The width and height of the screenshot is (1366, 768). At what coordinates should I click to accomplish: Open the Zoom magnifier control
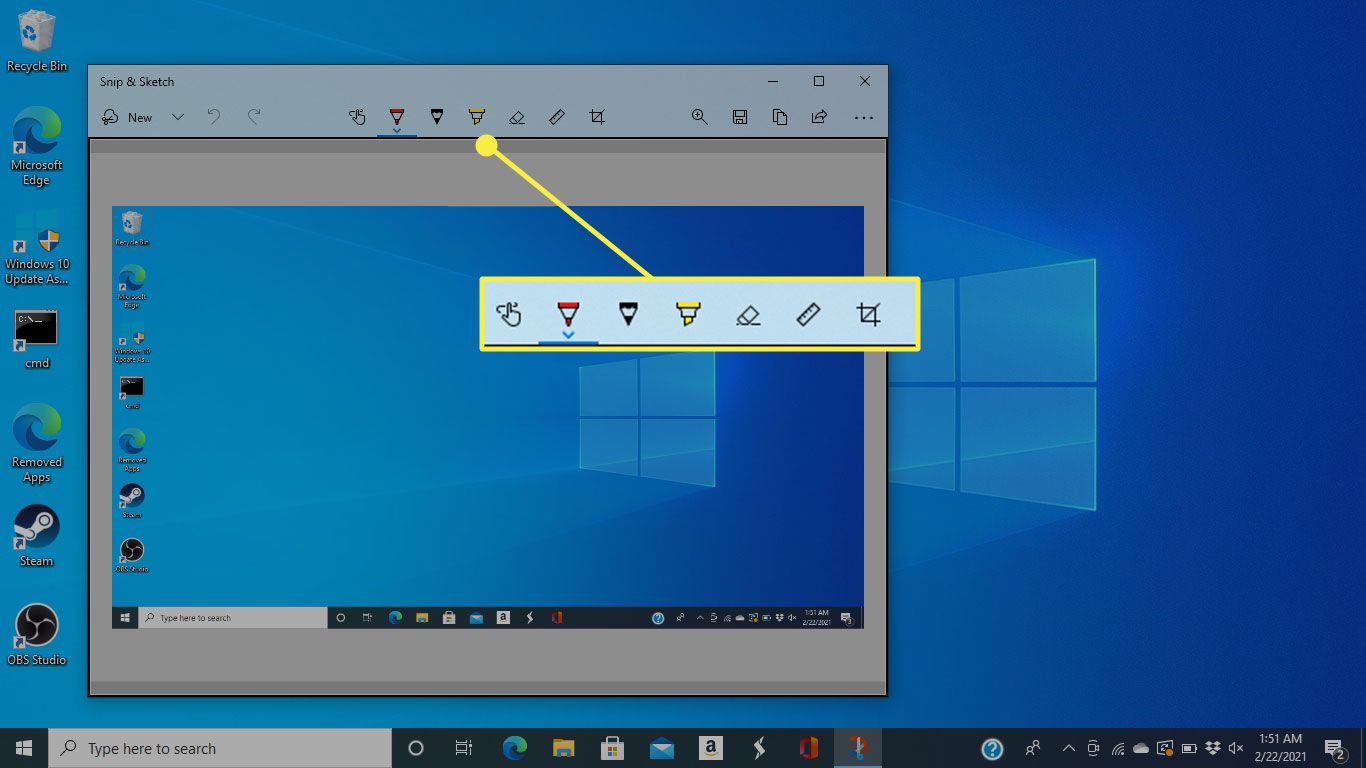click(700, 117)
